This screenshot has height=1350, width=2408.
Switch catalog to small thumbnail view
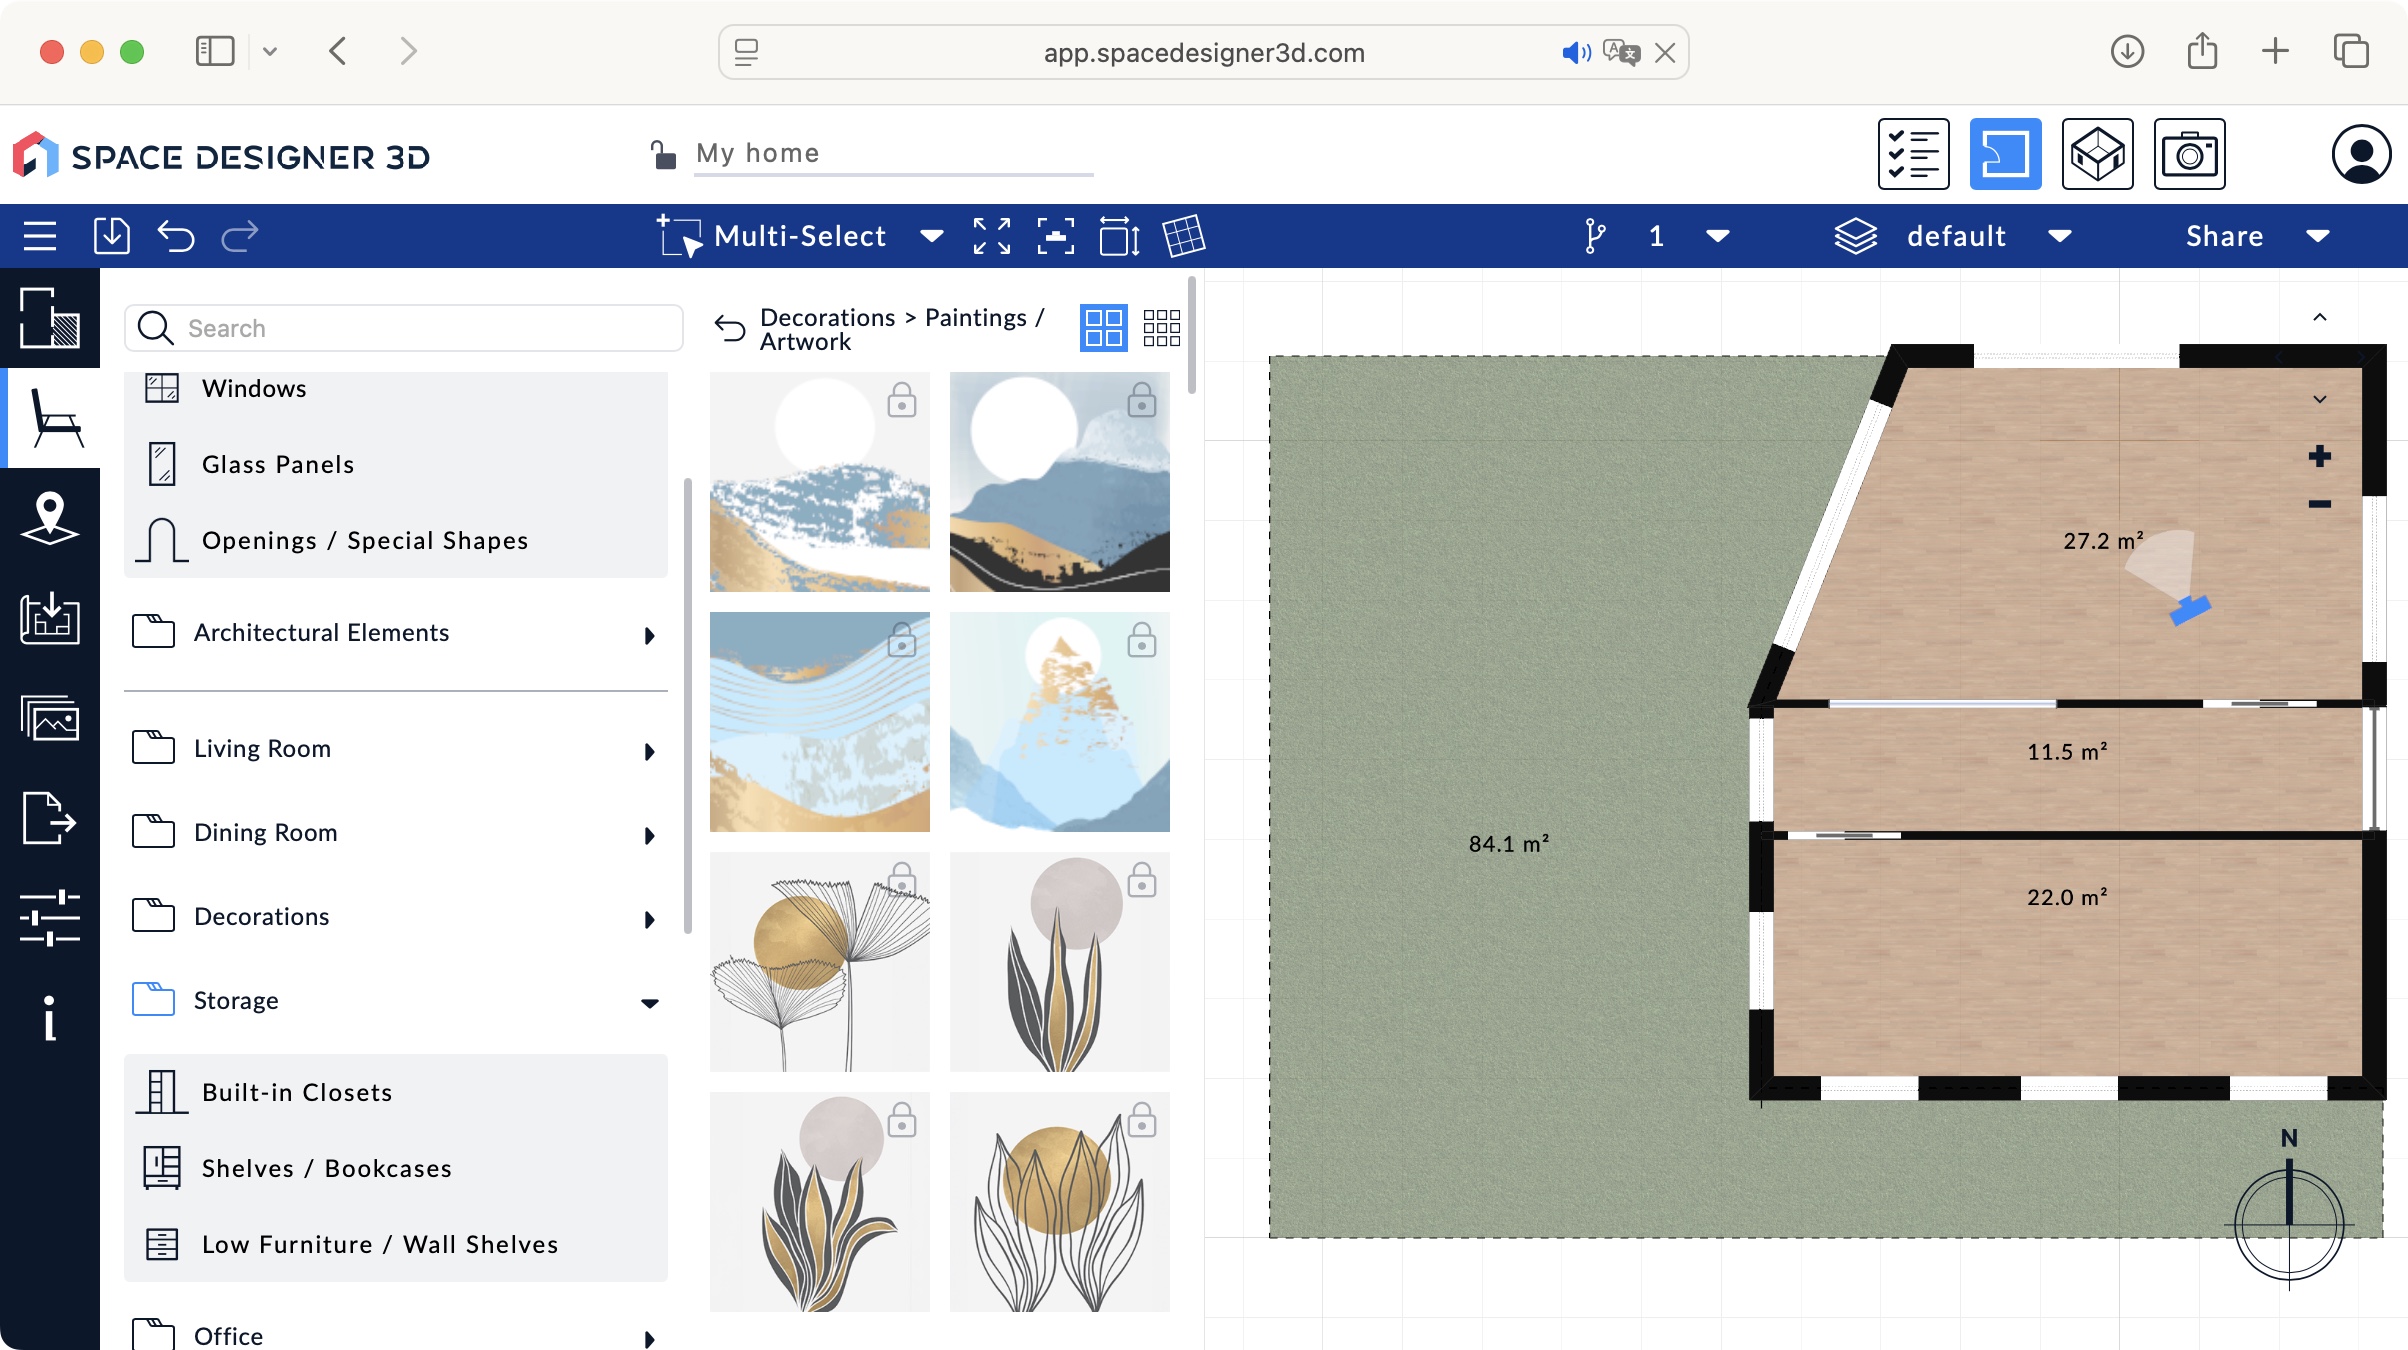(1161, 327)
